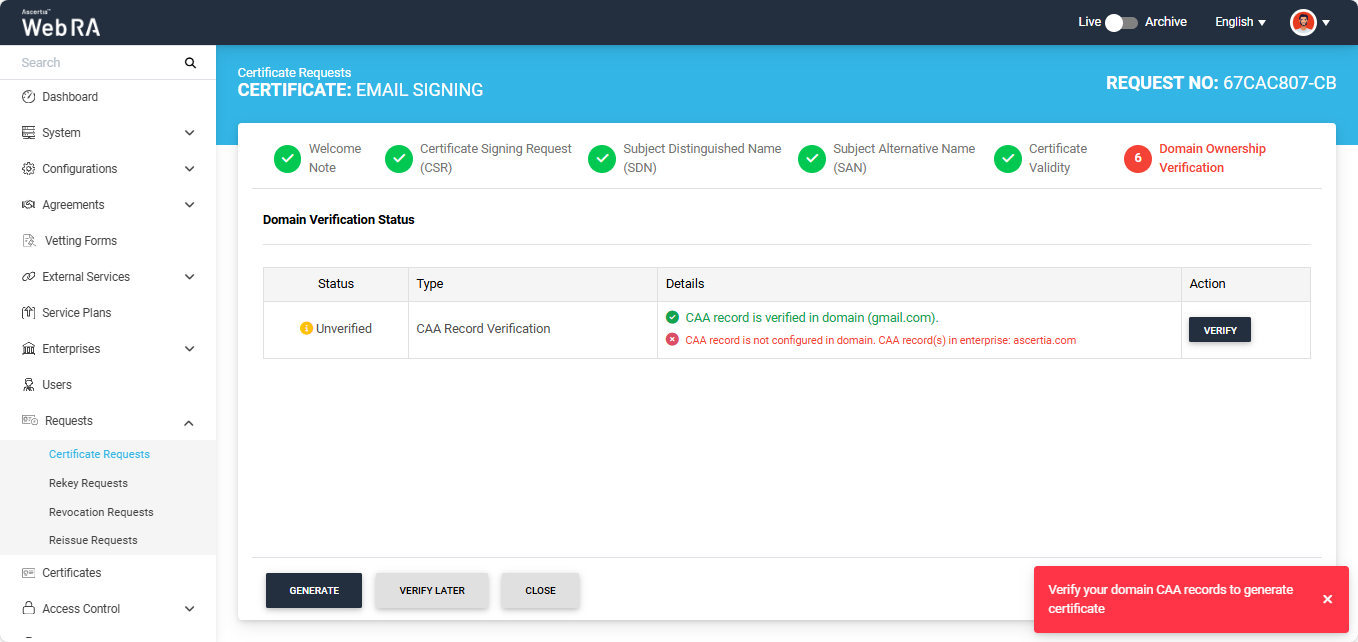Image resolution: width=1358 pixels, height=642 pixels.
Task: Click the External Services link icon
Action: [28, 277]
